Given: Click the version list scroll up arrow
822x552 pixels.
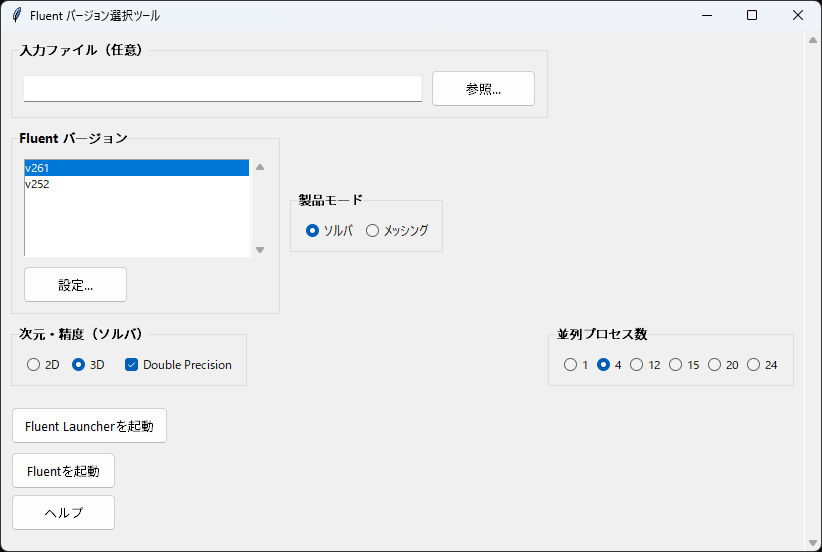Looking at the screenshot, I should (x=260, y=167).
